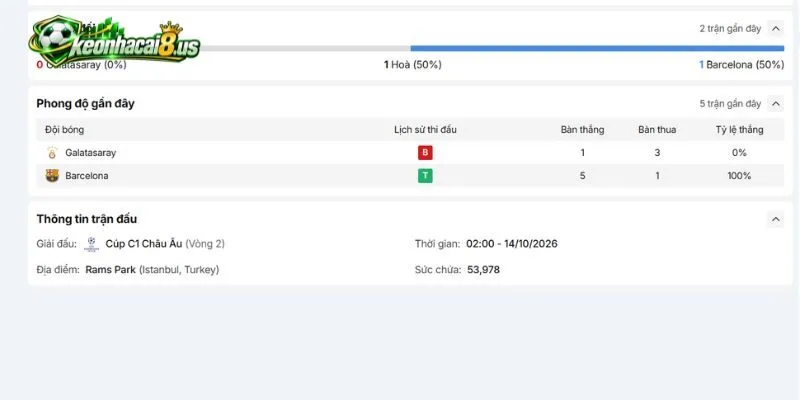Click the 'Bàn thua' column header
This screenshot has height=400, width=800.
point(657,130)
